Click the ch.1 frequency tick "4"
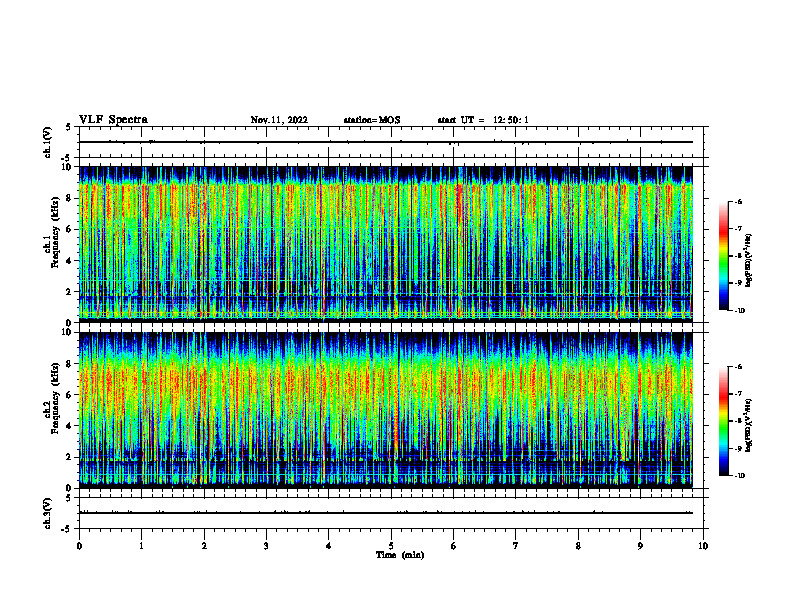 pos(69,261)
